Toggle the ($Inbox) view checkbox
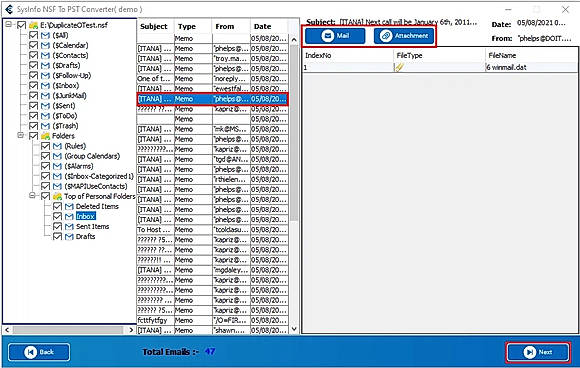Image resolution: width=580 pixels, height=368 pixels. [33, 85]
